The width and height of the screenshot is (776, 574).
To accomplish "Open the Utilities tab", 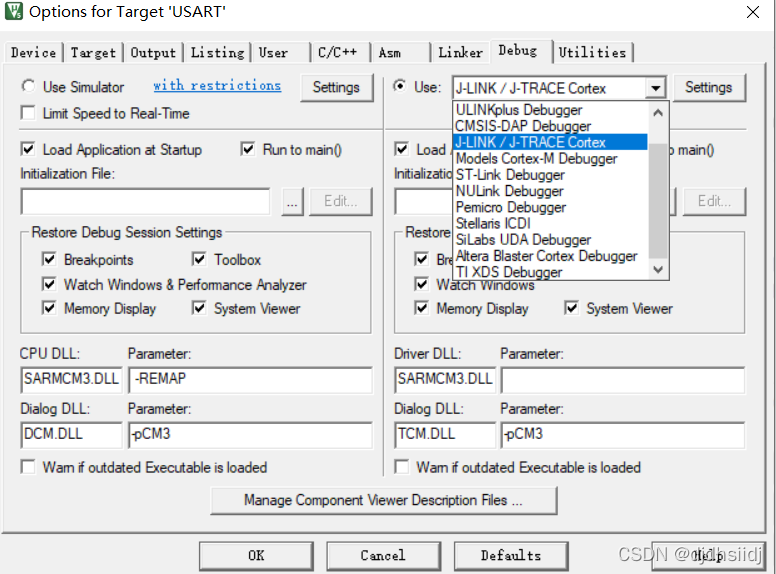I will tap(593, 52).
